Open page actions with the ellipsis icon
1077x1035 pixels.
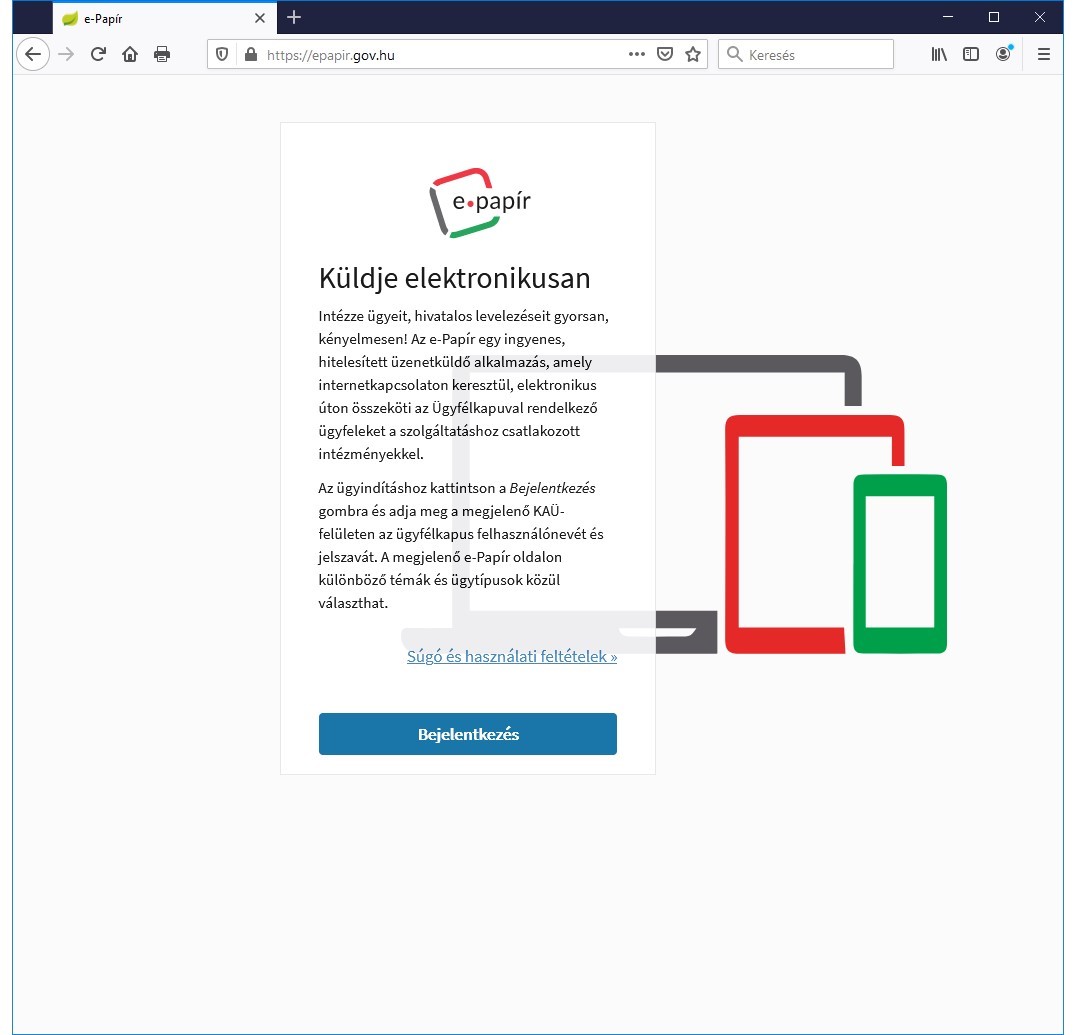636,54
